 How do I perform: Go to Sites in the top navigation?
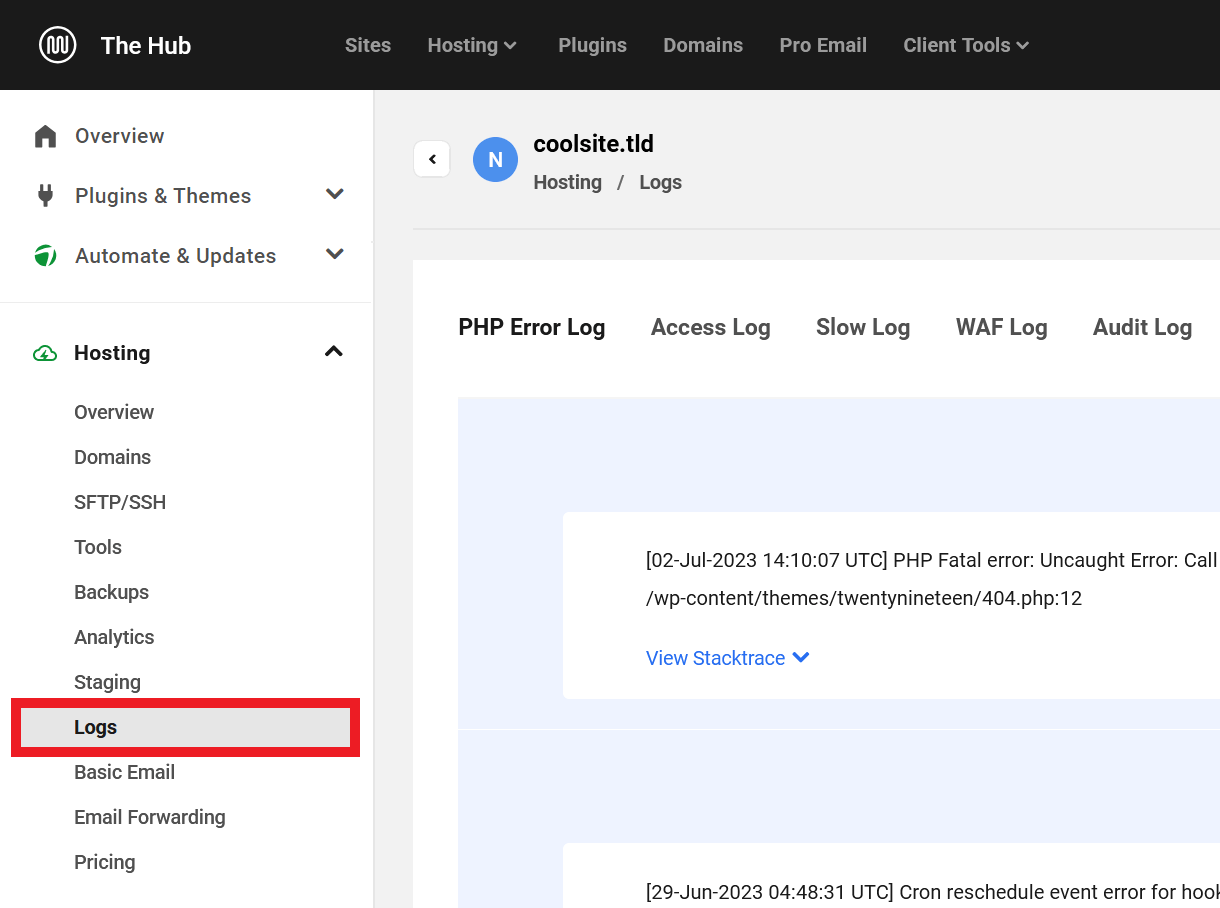[x=368, y=45]
